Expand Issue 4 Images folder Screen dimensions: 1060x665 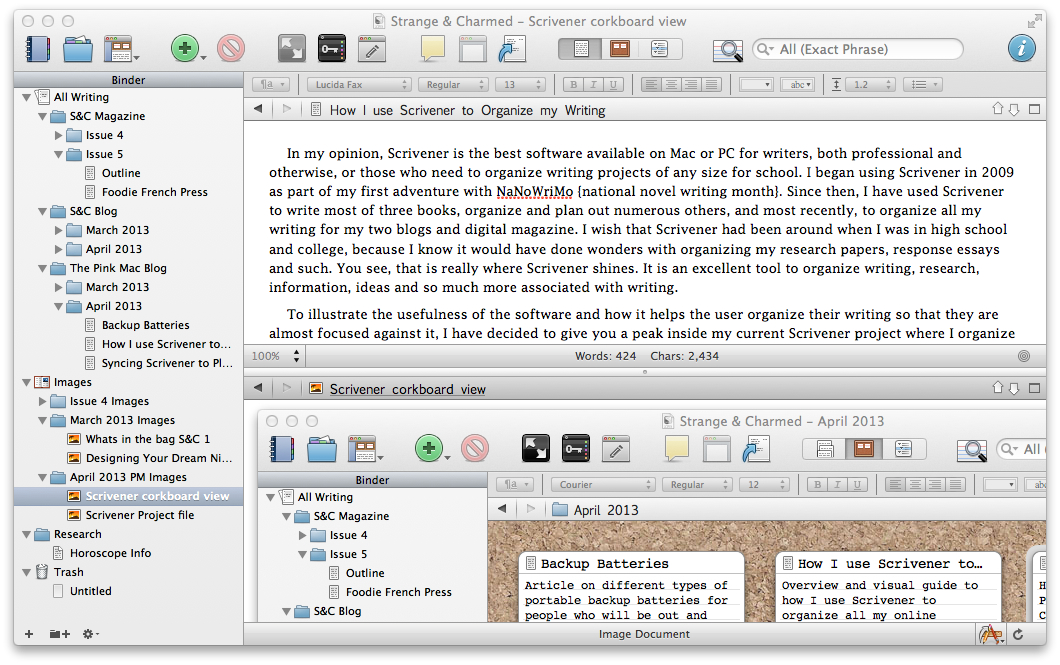click(x=43, y=401)
